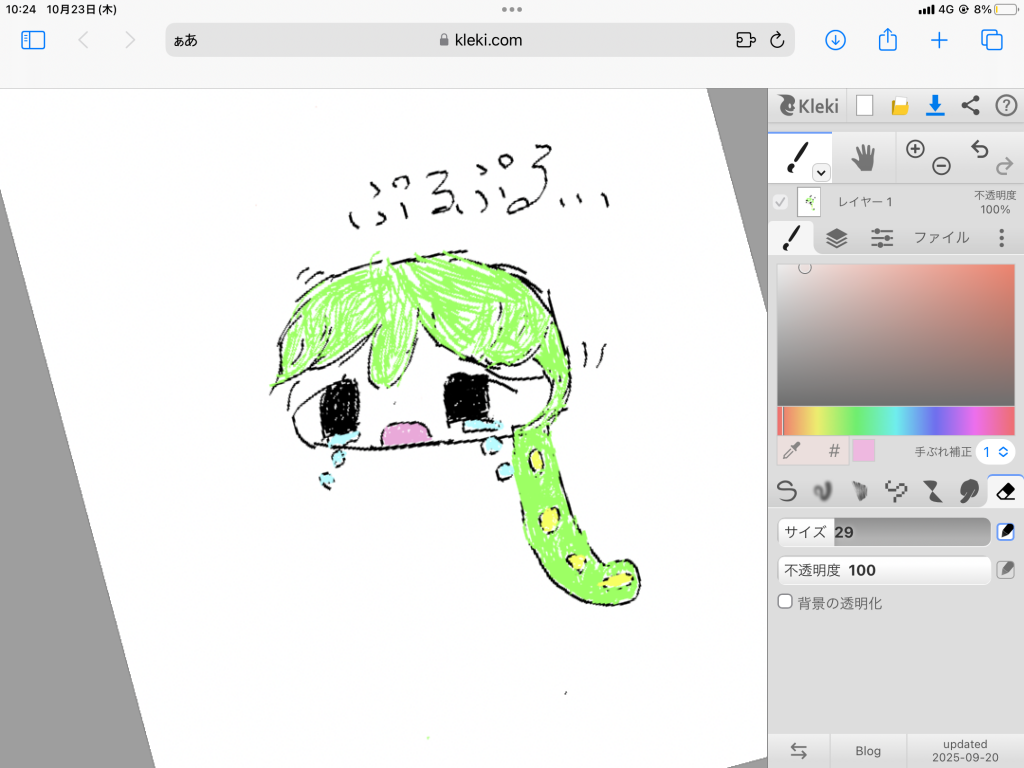Create new image with blank page icon
Image resolution: width=1024 pixels, height=768 pixels.
pos(865,105)
